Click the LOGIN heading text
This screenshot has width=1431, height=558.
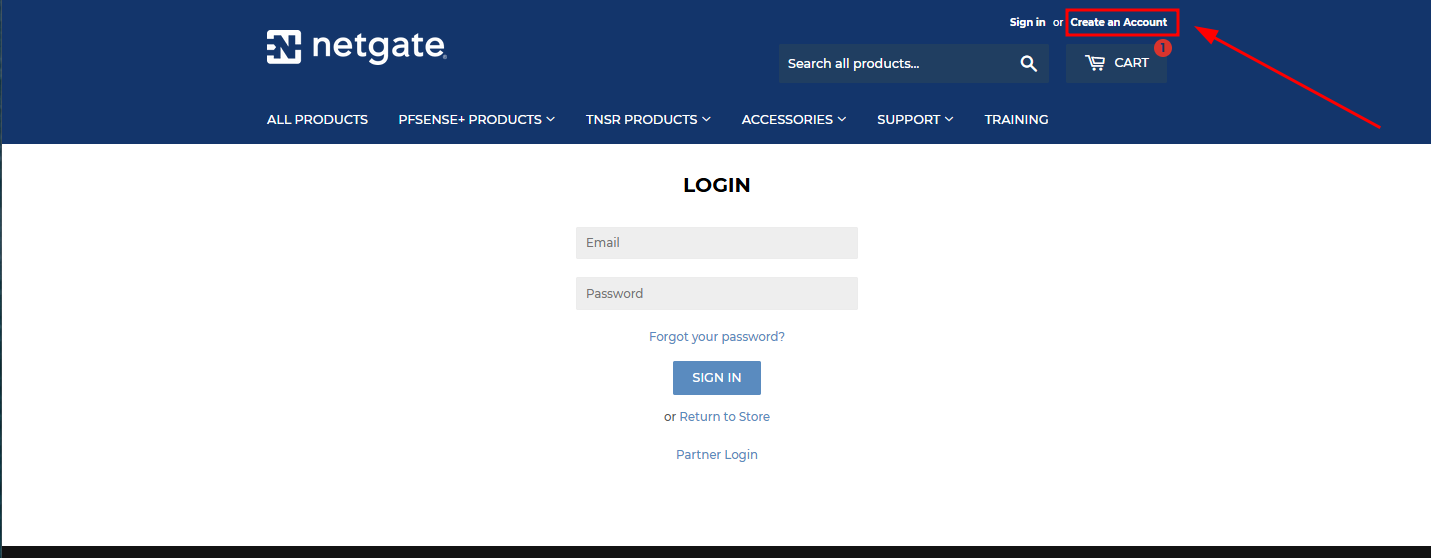click(x=717, y=185)
